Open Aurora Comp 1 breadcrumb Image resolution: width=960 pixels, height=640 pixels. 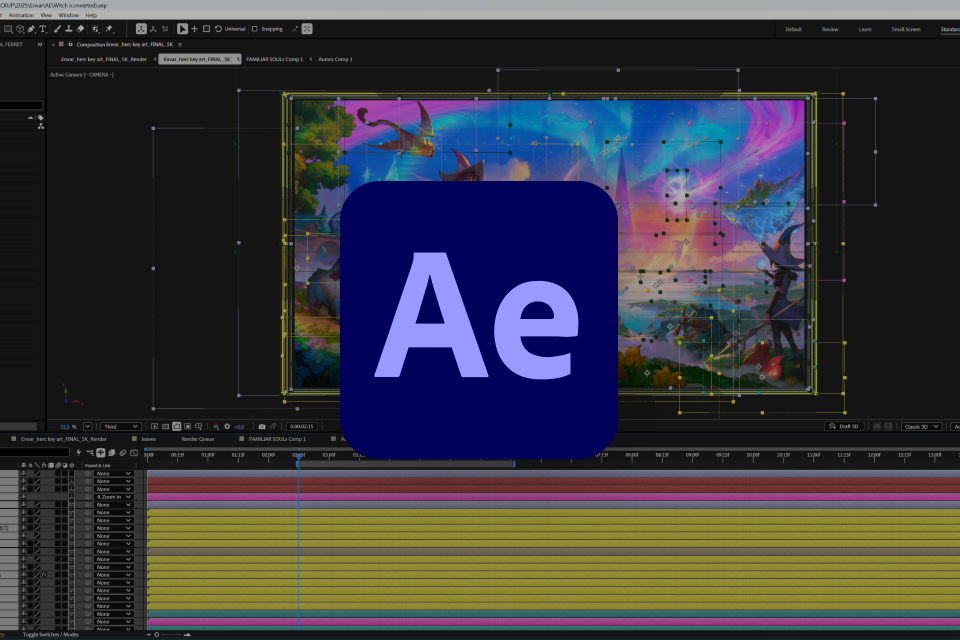point(335,59)
